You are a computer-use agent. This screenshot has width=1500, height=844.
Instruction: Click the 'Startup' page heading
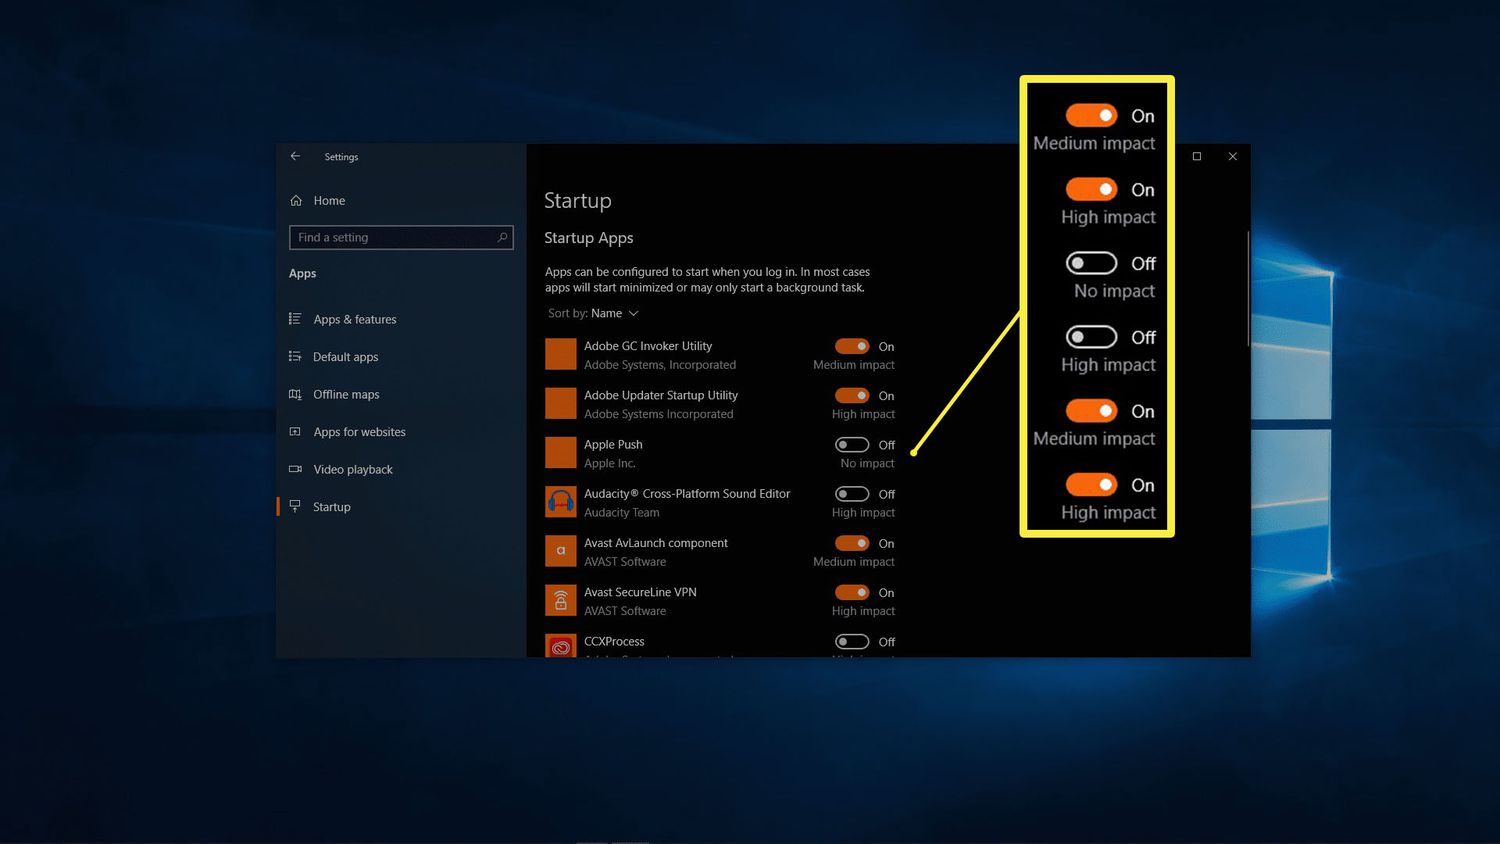point(578,201)
